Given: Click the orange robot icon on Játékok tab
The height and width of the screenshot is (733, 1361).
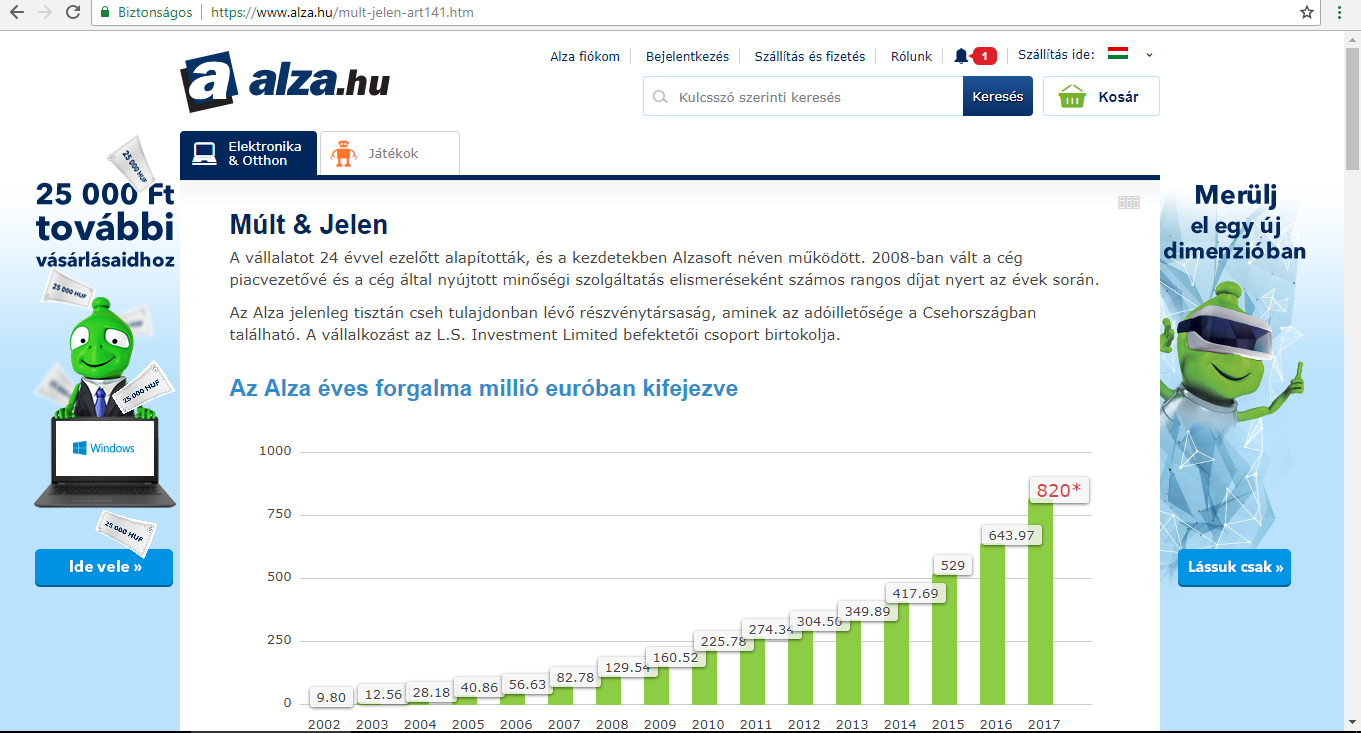Looking at the screenshot, I should click(343, 153).
